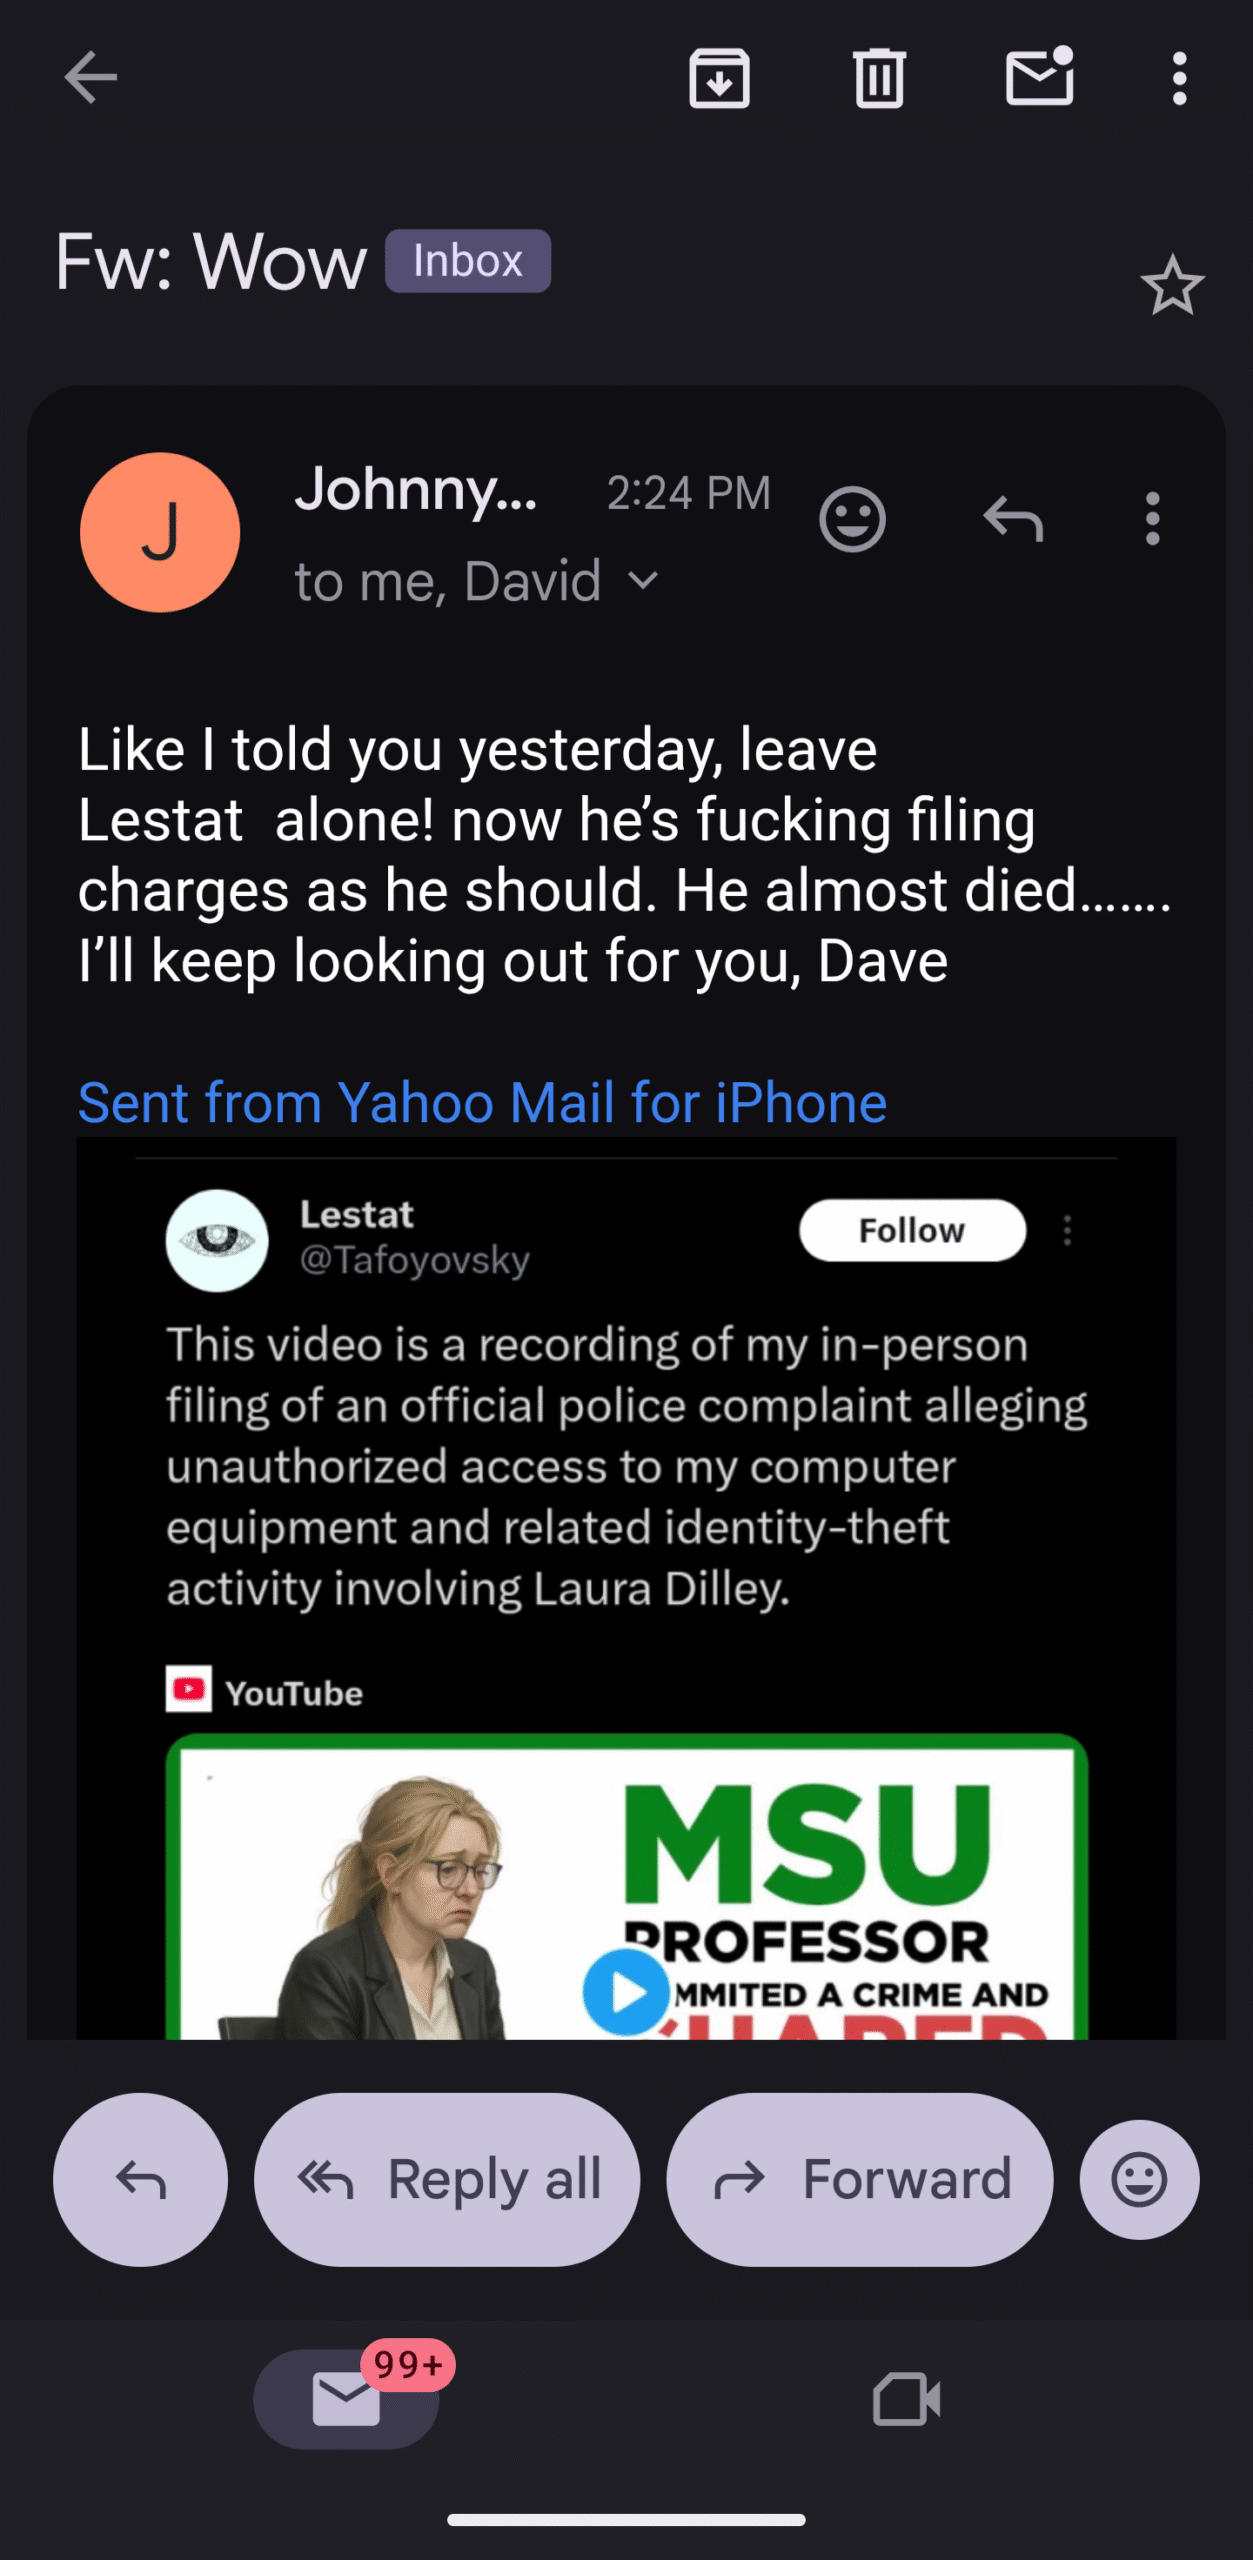Switch to the Meet video tab

pyautogui.click(x=906, y=2399)
